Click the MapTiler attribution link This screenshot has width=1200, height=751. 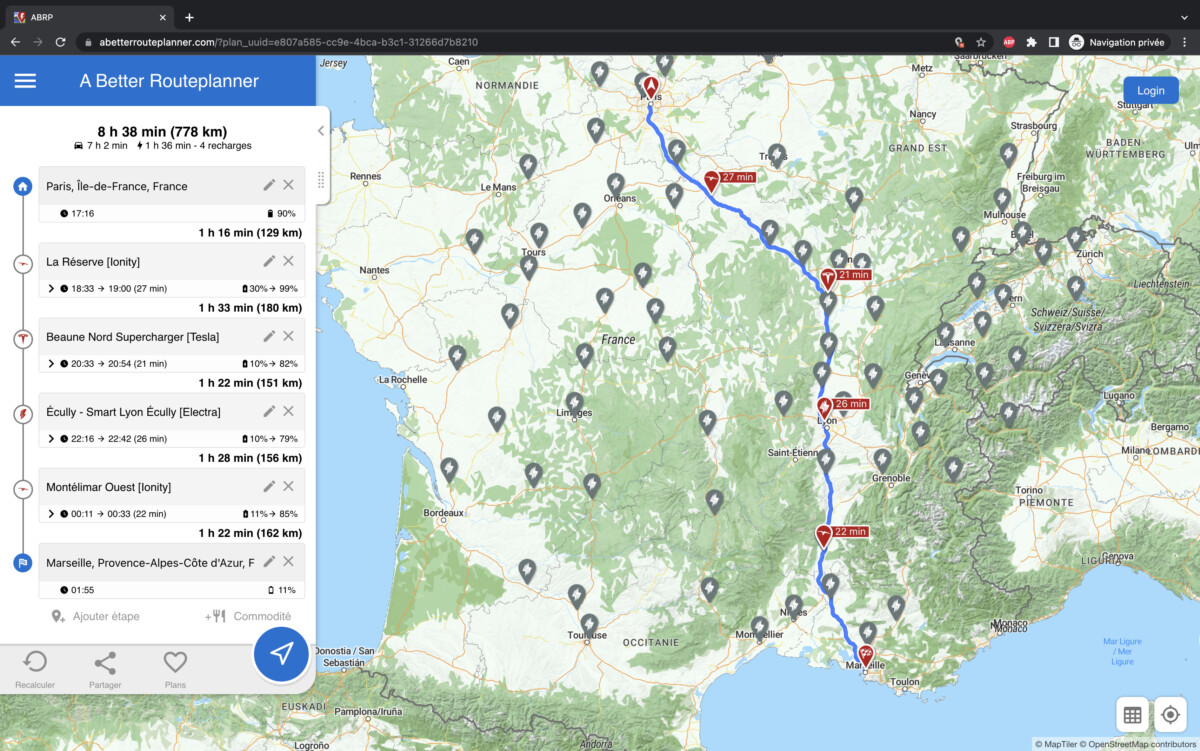[1054, 744]
